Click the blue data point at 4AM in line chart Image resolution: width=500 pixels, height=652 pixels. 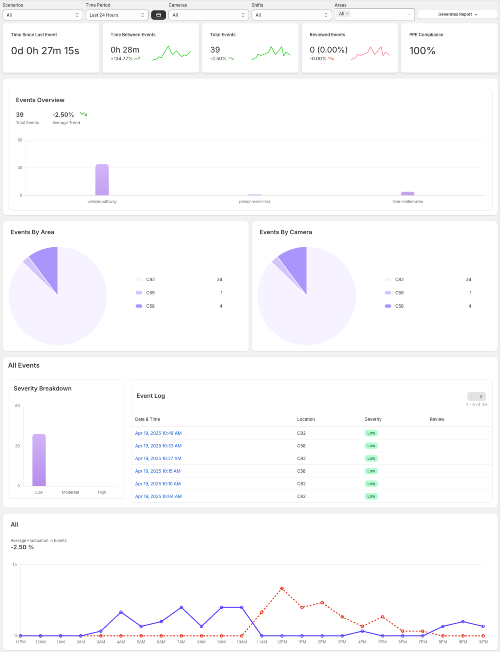(121, 612)
